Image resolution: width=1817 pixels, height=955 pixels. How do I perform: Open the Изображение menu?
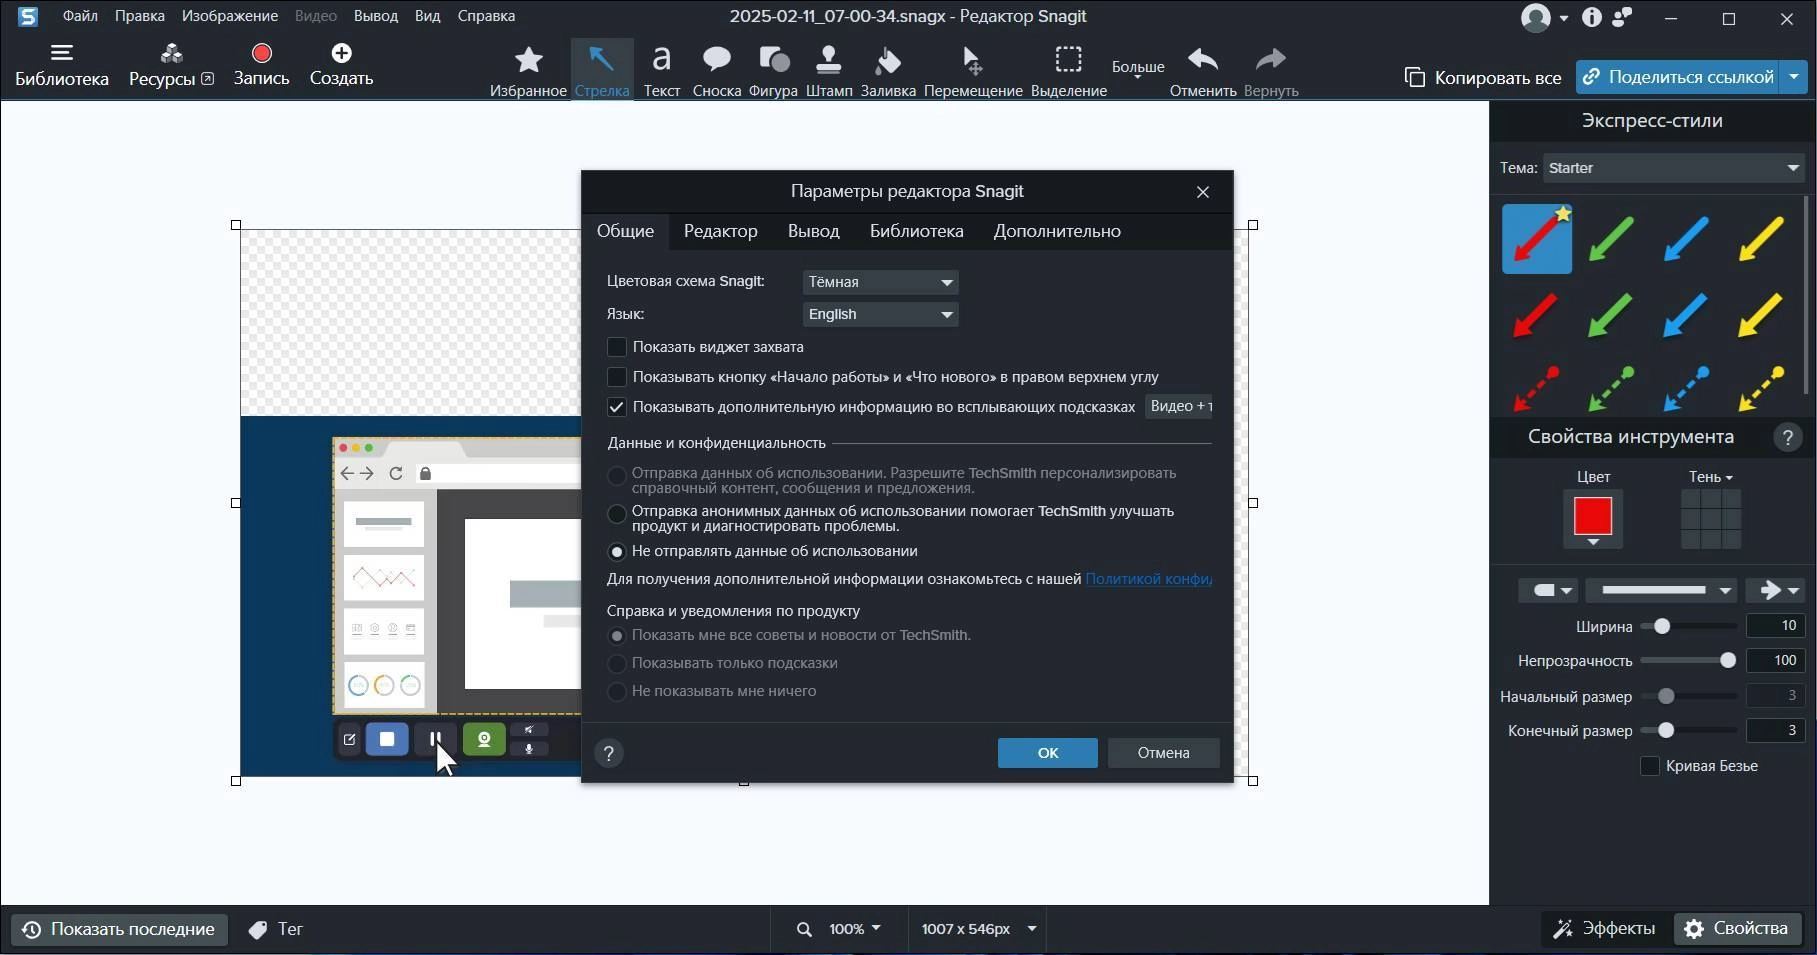[x=230, y=16]
